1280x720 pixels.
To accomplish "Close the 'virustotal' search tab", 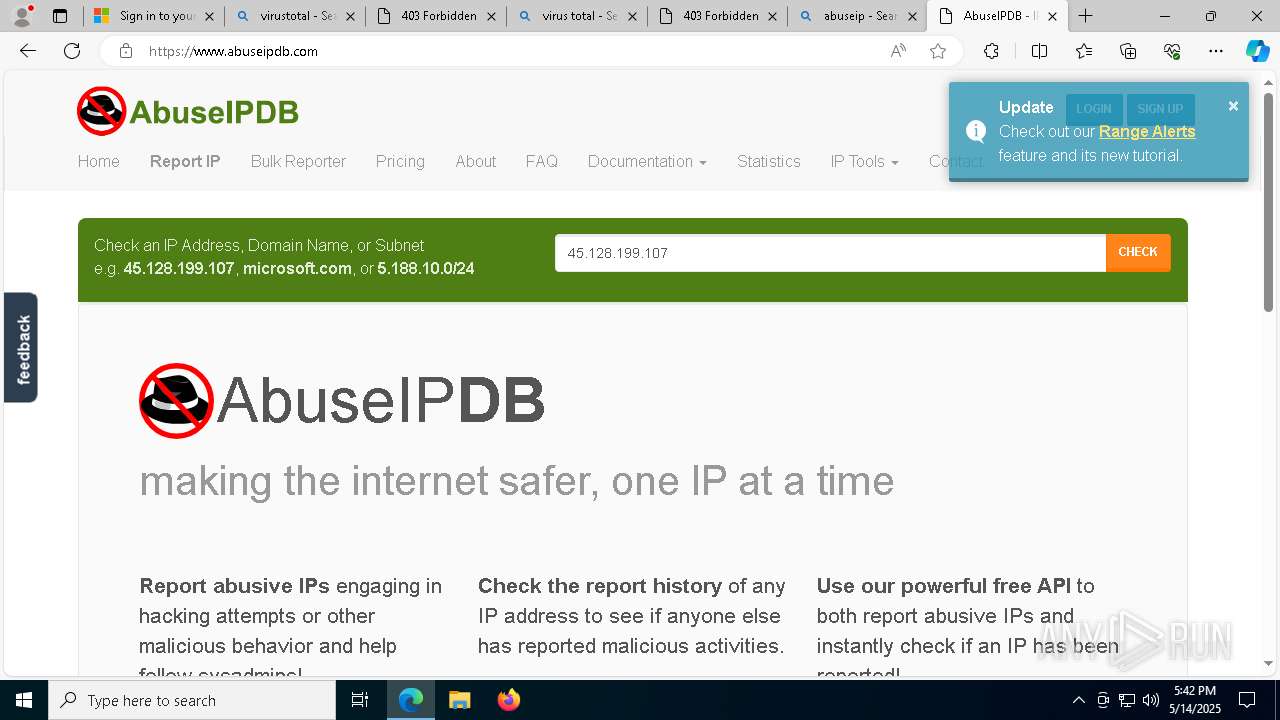I will 350,16.
